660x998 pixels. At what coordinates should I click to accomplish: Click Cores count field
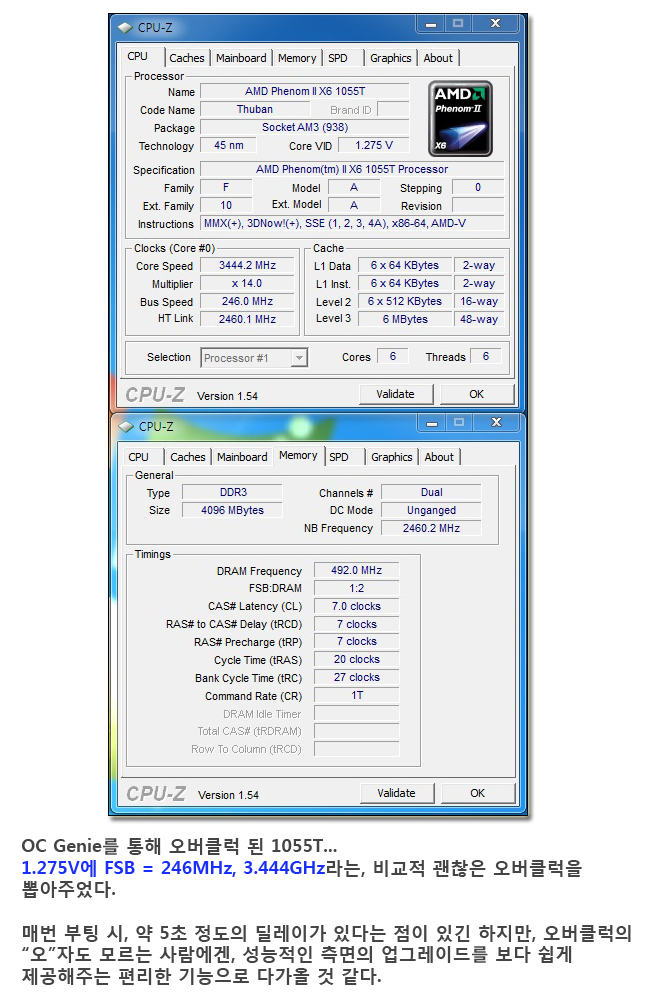coord(393,356)
